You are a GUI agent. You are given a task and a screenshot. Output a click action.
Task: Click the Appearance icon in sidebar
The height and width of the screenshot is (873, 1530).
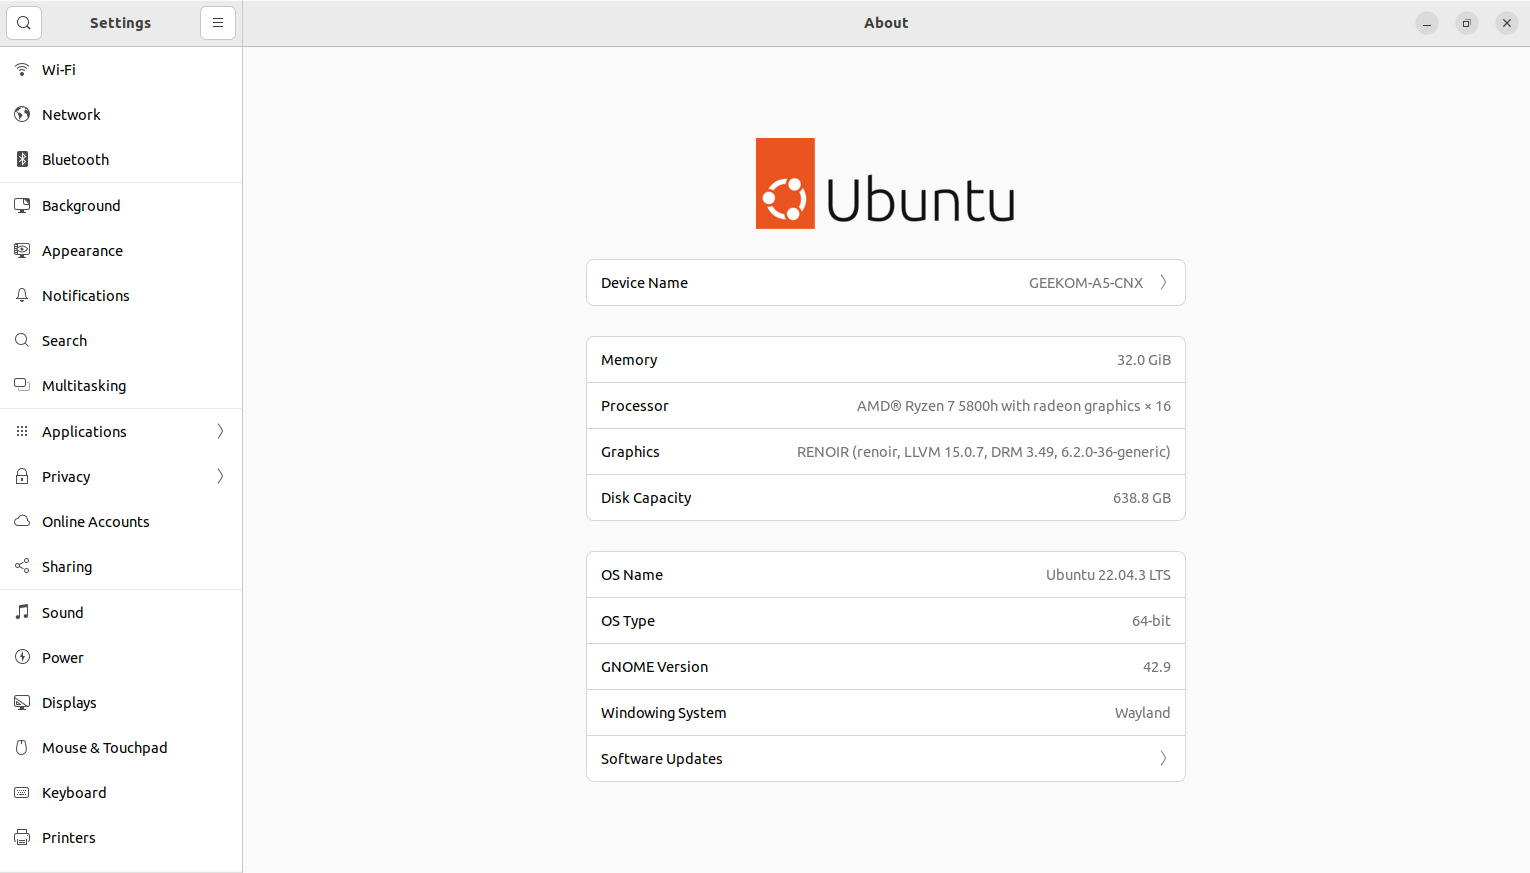click(22, 250)
